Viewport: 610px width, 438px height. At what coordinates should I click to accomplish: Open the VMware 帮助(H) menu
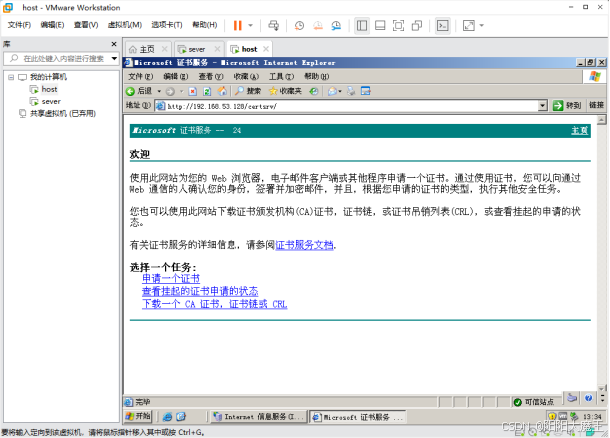205,25
